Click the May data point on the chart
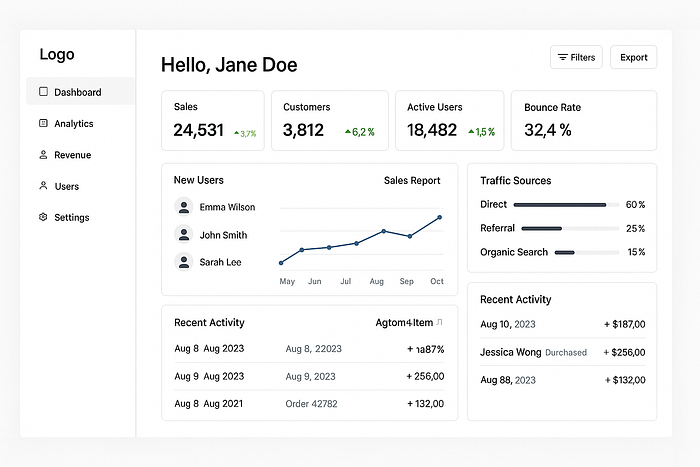 click(x=281, y=263)
